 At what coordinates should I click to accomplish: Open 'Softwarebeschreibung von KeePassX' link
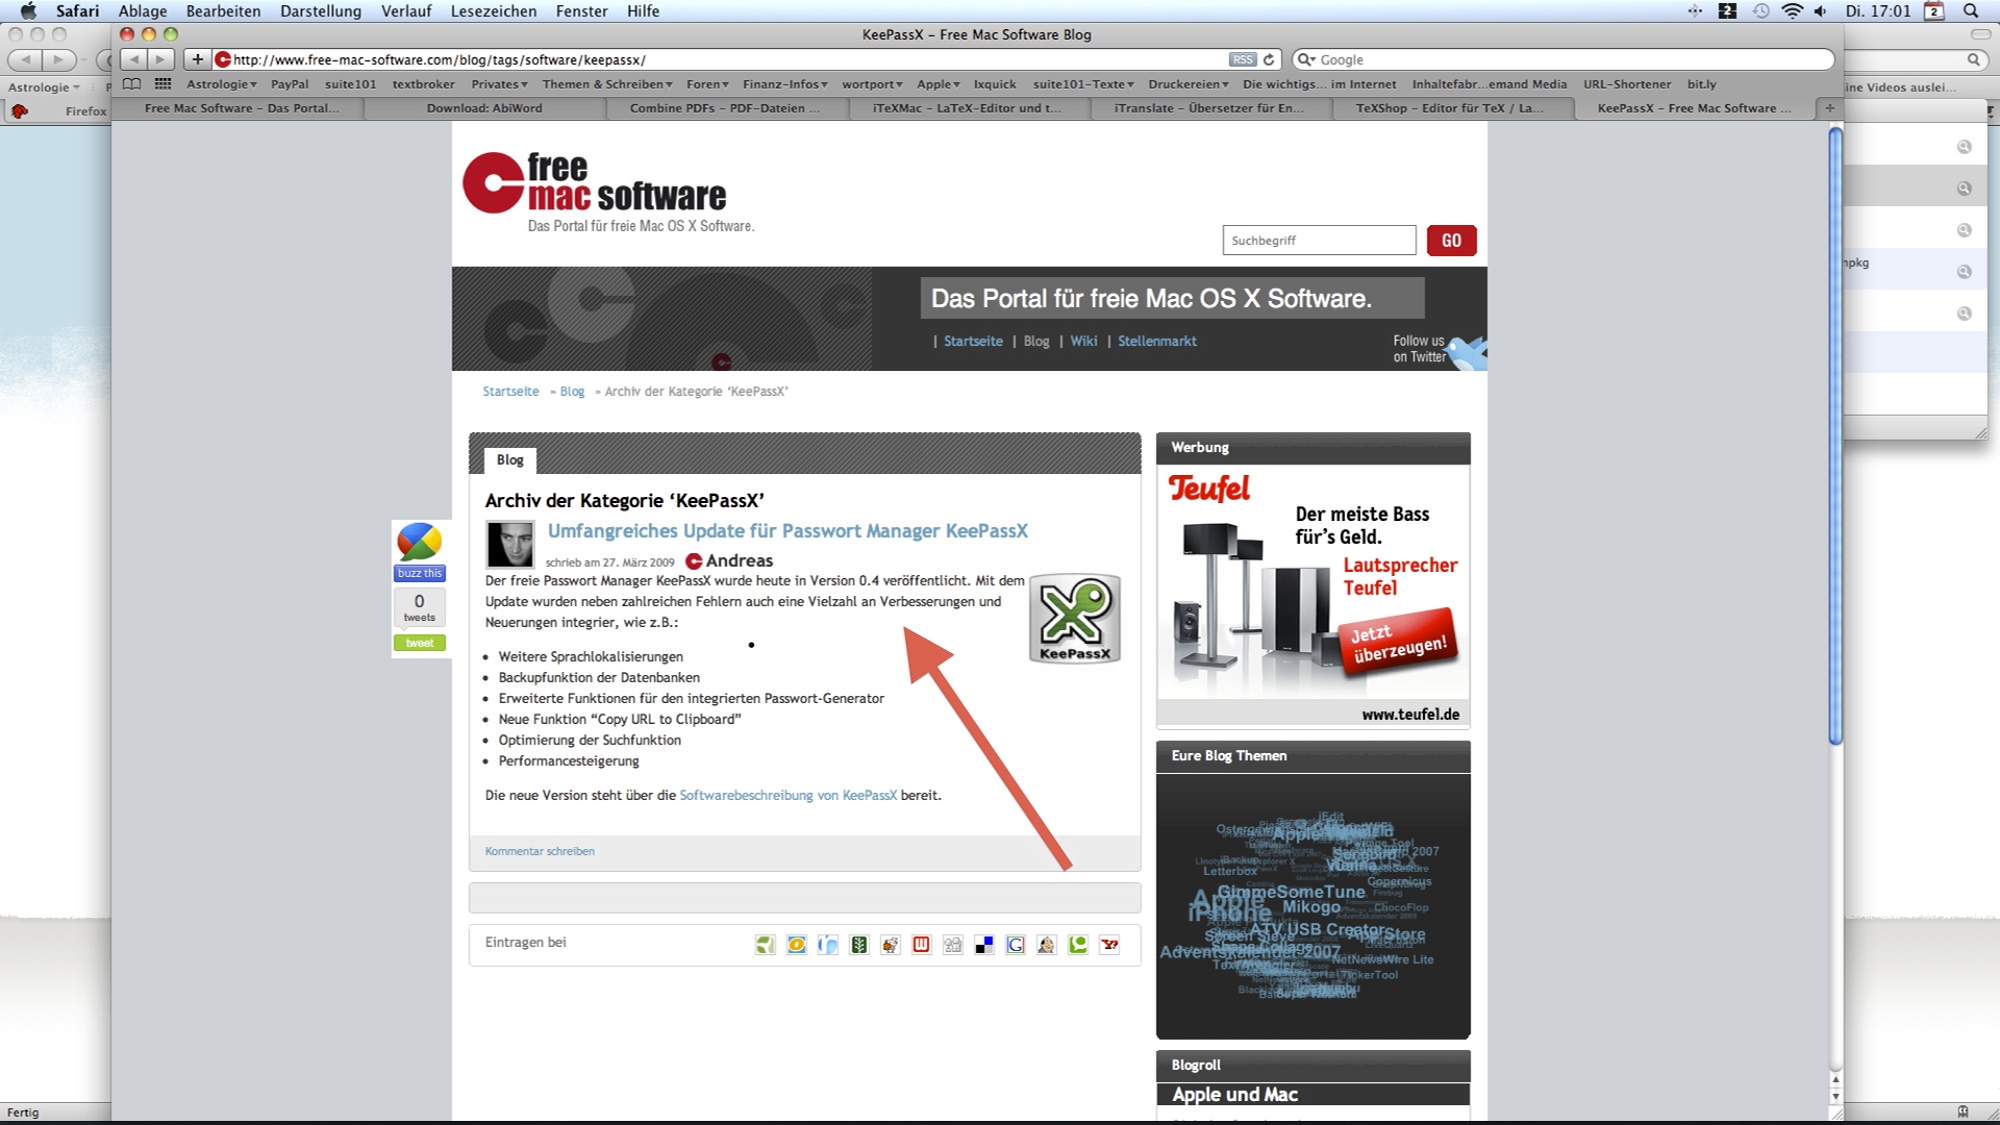788,795
